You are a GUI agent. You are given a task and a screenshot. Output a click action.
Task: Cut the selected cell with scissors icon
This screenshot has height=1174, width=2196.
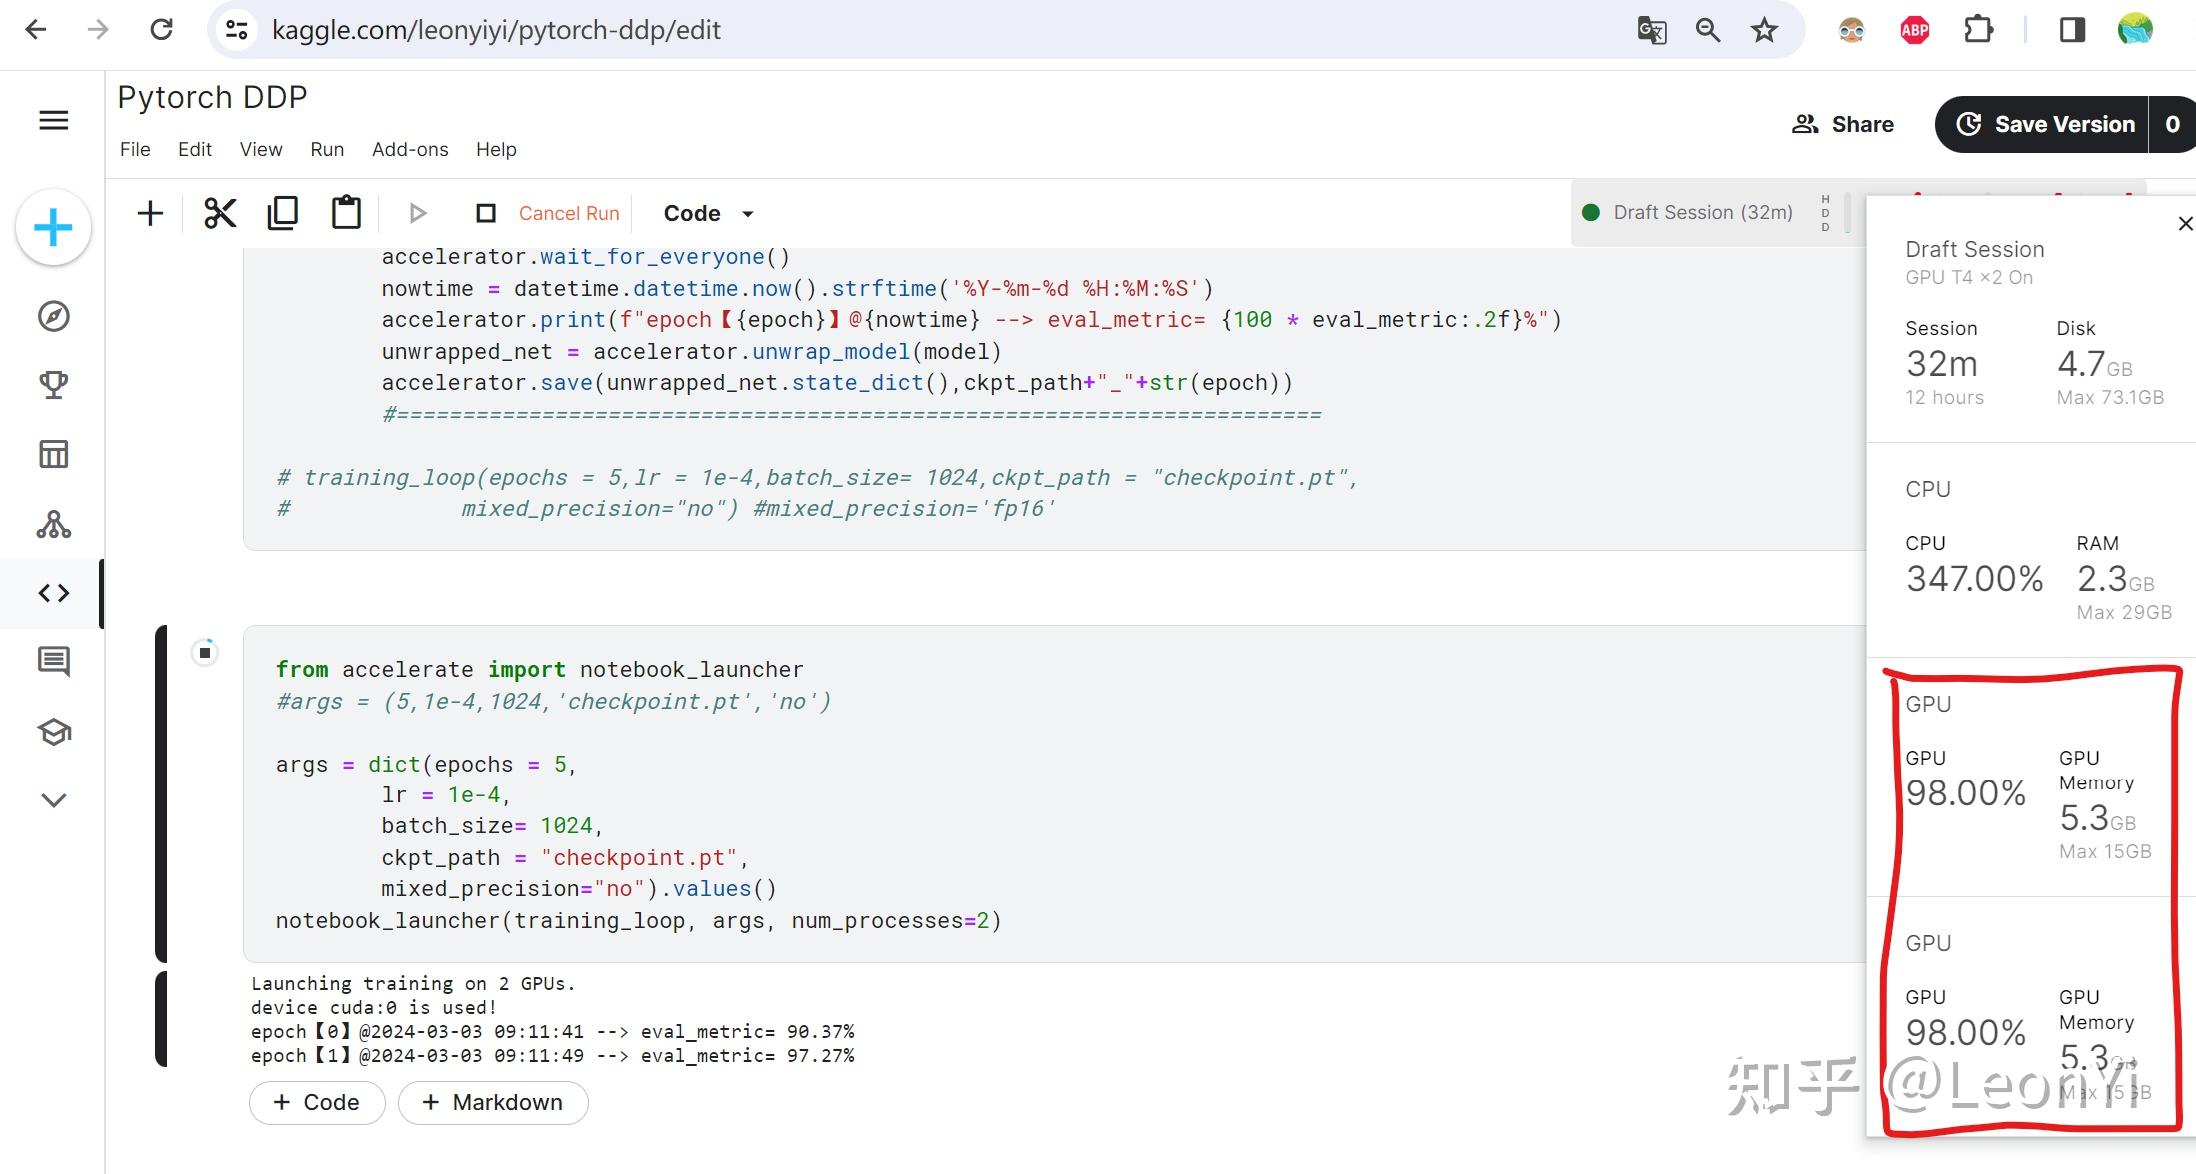220,213
